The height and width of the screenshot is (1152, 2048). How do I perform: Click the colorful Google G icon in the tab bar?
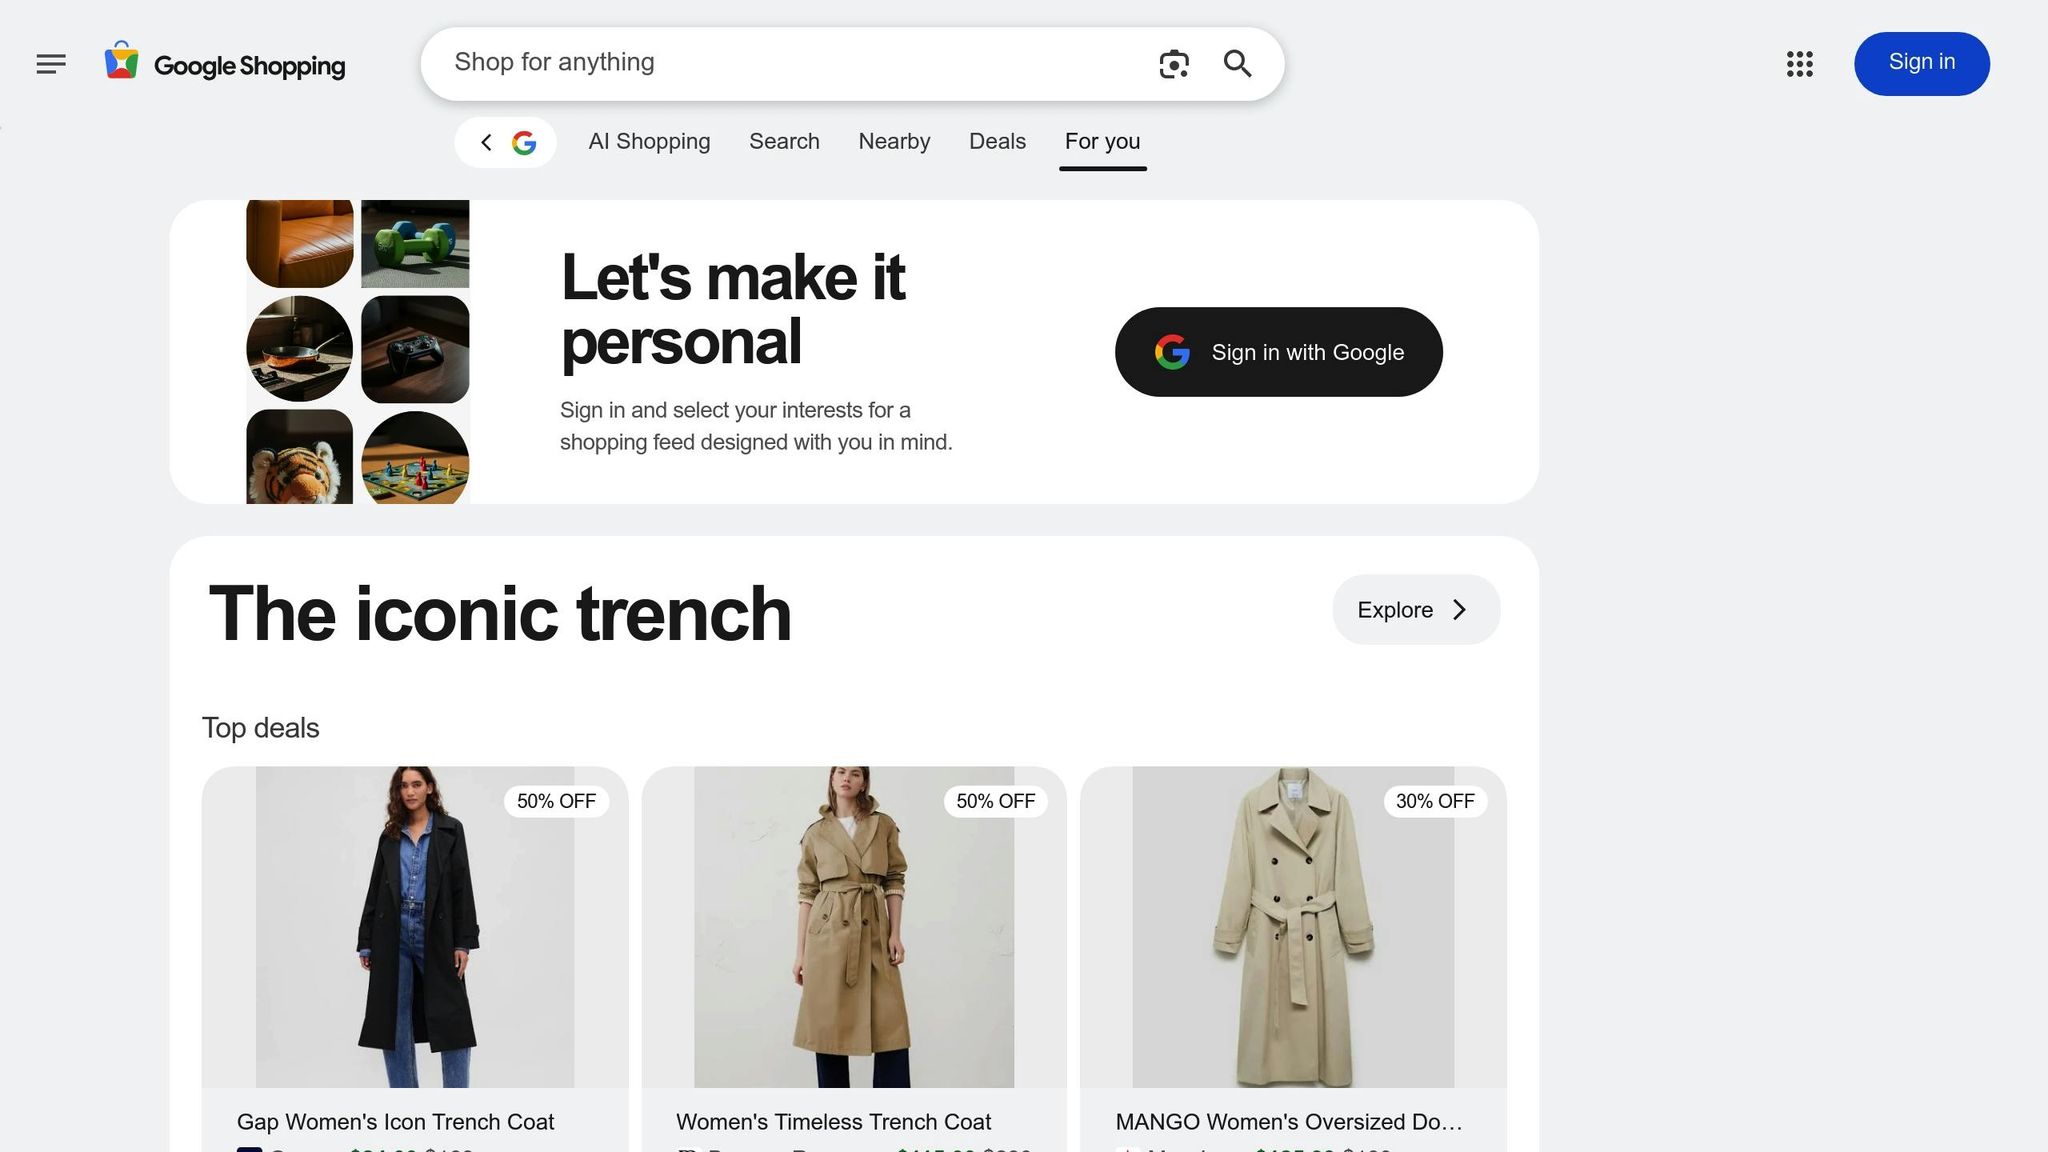tap(524, 142)
